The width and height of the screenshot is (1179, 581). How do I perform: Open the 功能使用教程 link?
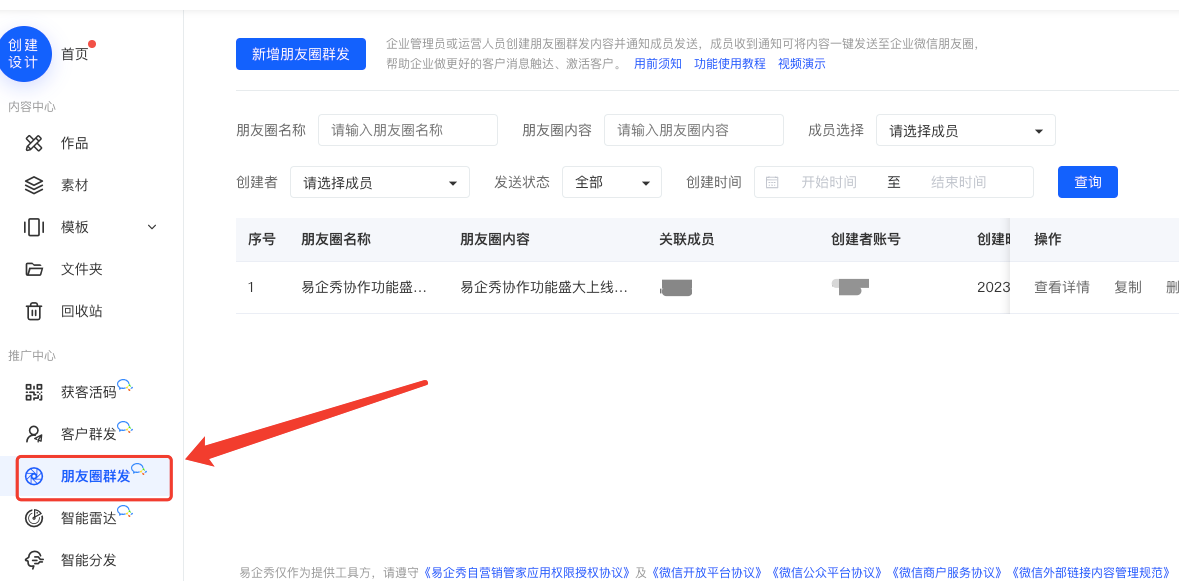click(x=729, y=64)
